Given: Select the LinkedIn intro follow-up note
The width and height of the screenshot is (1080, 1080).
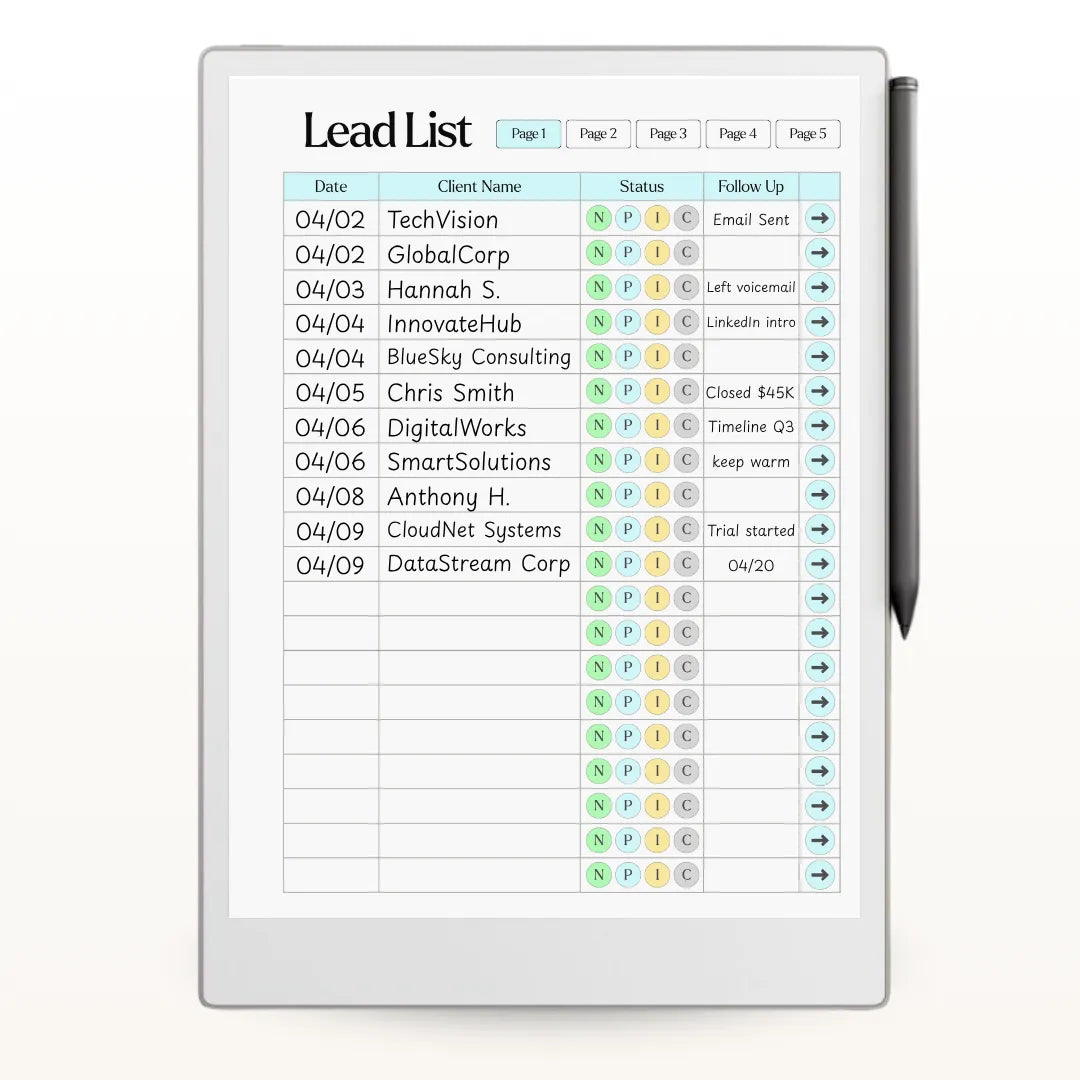Looking at the screenshot, I should coord(751,322).
